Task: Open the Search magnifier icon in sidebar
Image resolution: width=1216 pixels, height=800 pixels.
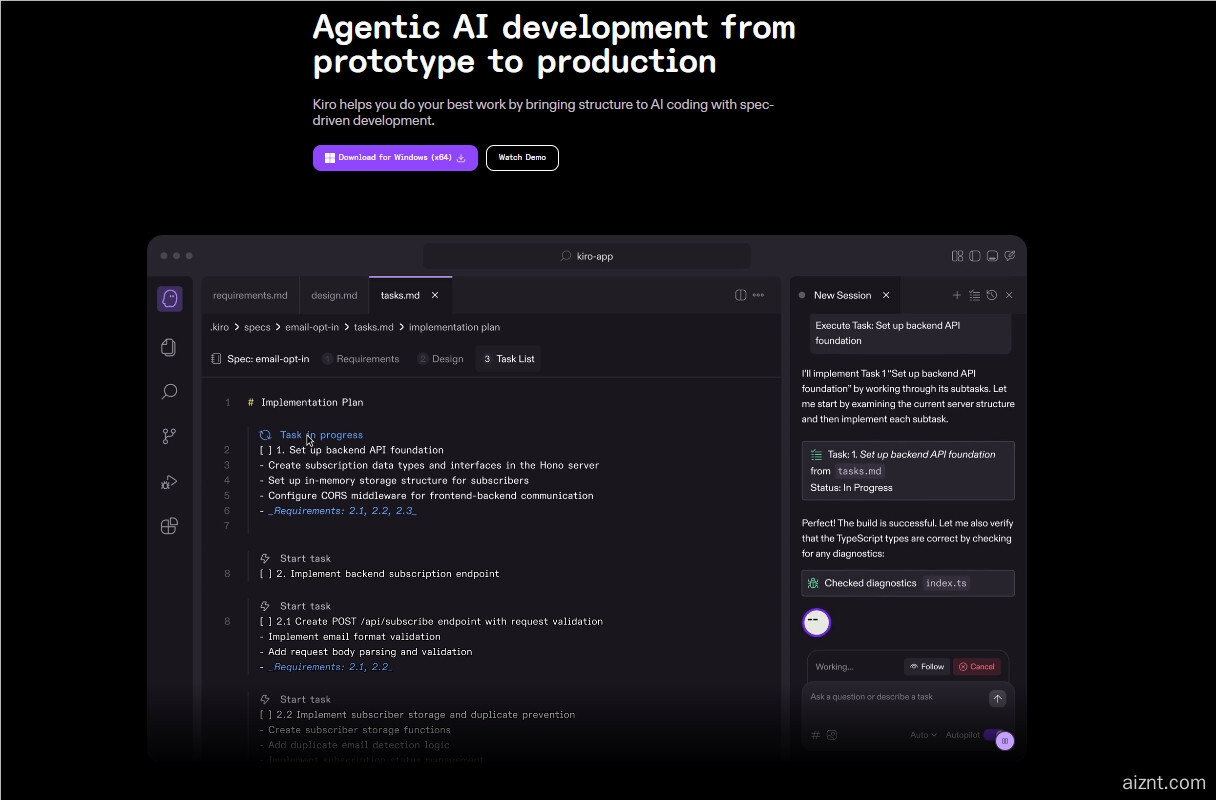Action: pos(169,392)
